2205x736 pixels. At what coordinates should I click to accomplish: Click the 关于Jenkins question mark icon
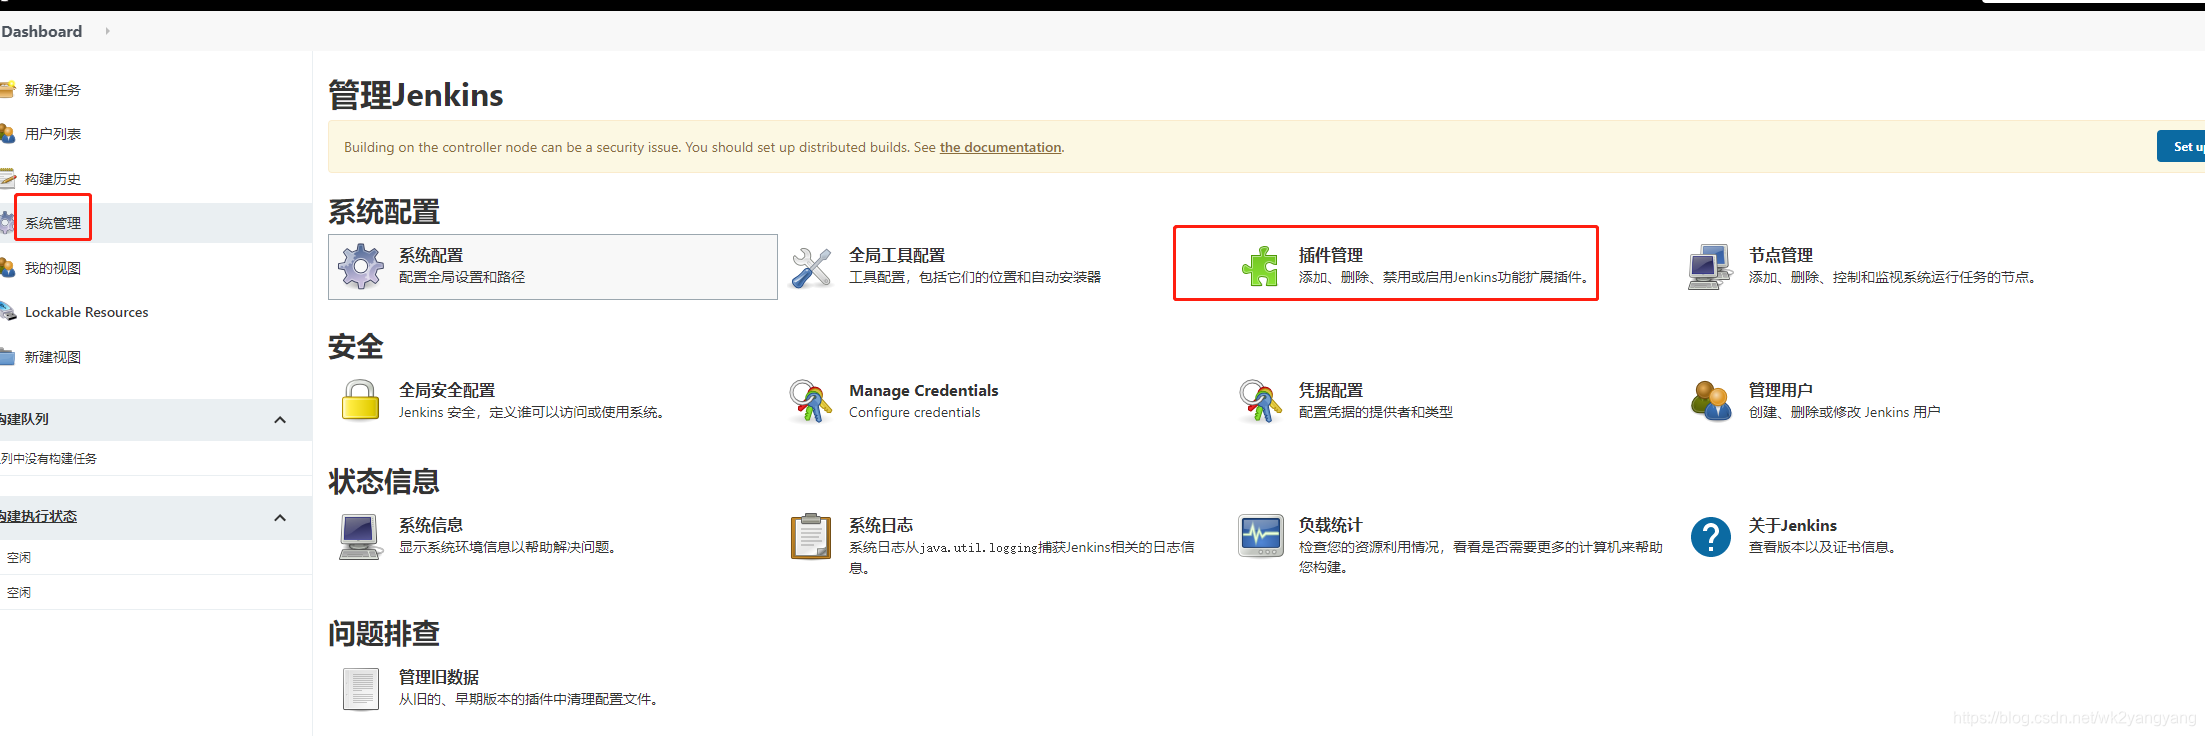[x=1711, y=536]
